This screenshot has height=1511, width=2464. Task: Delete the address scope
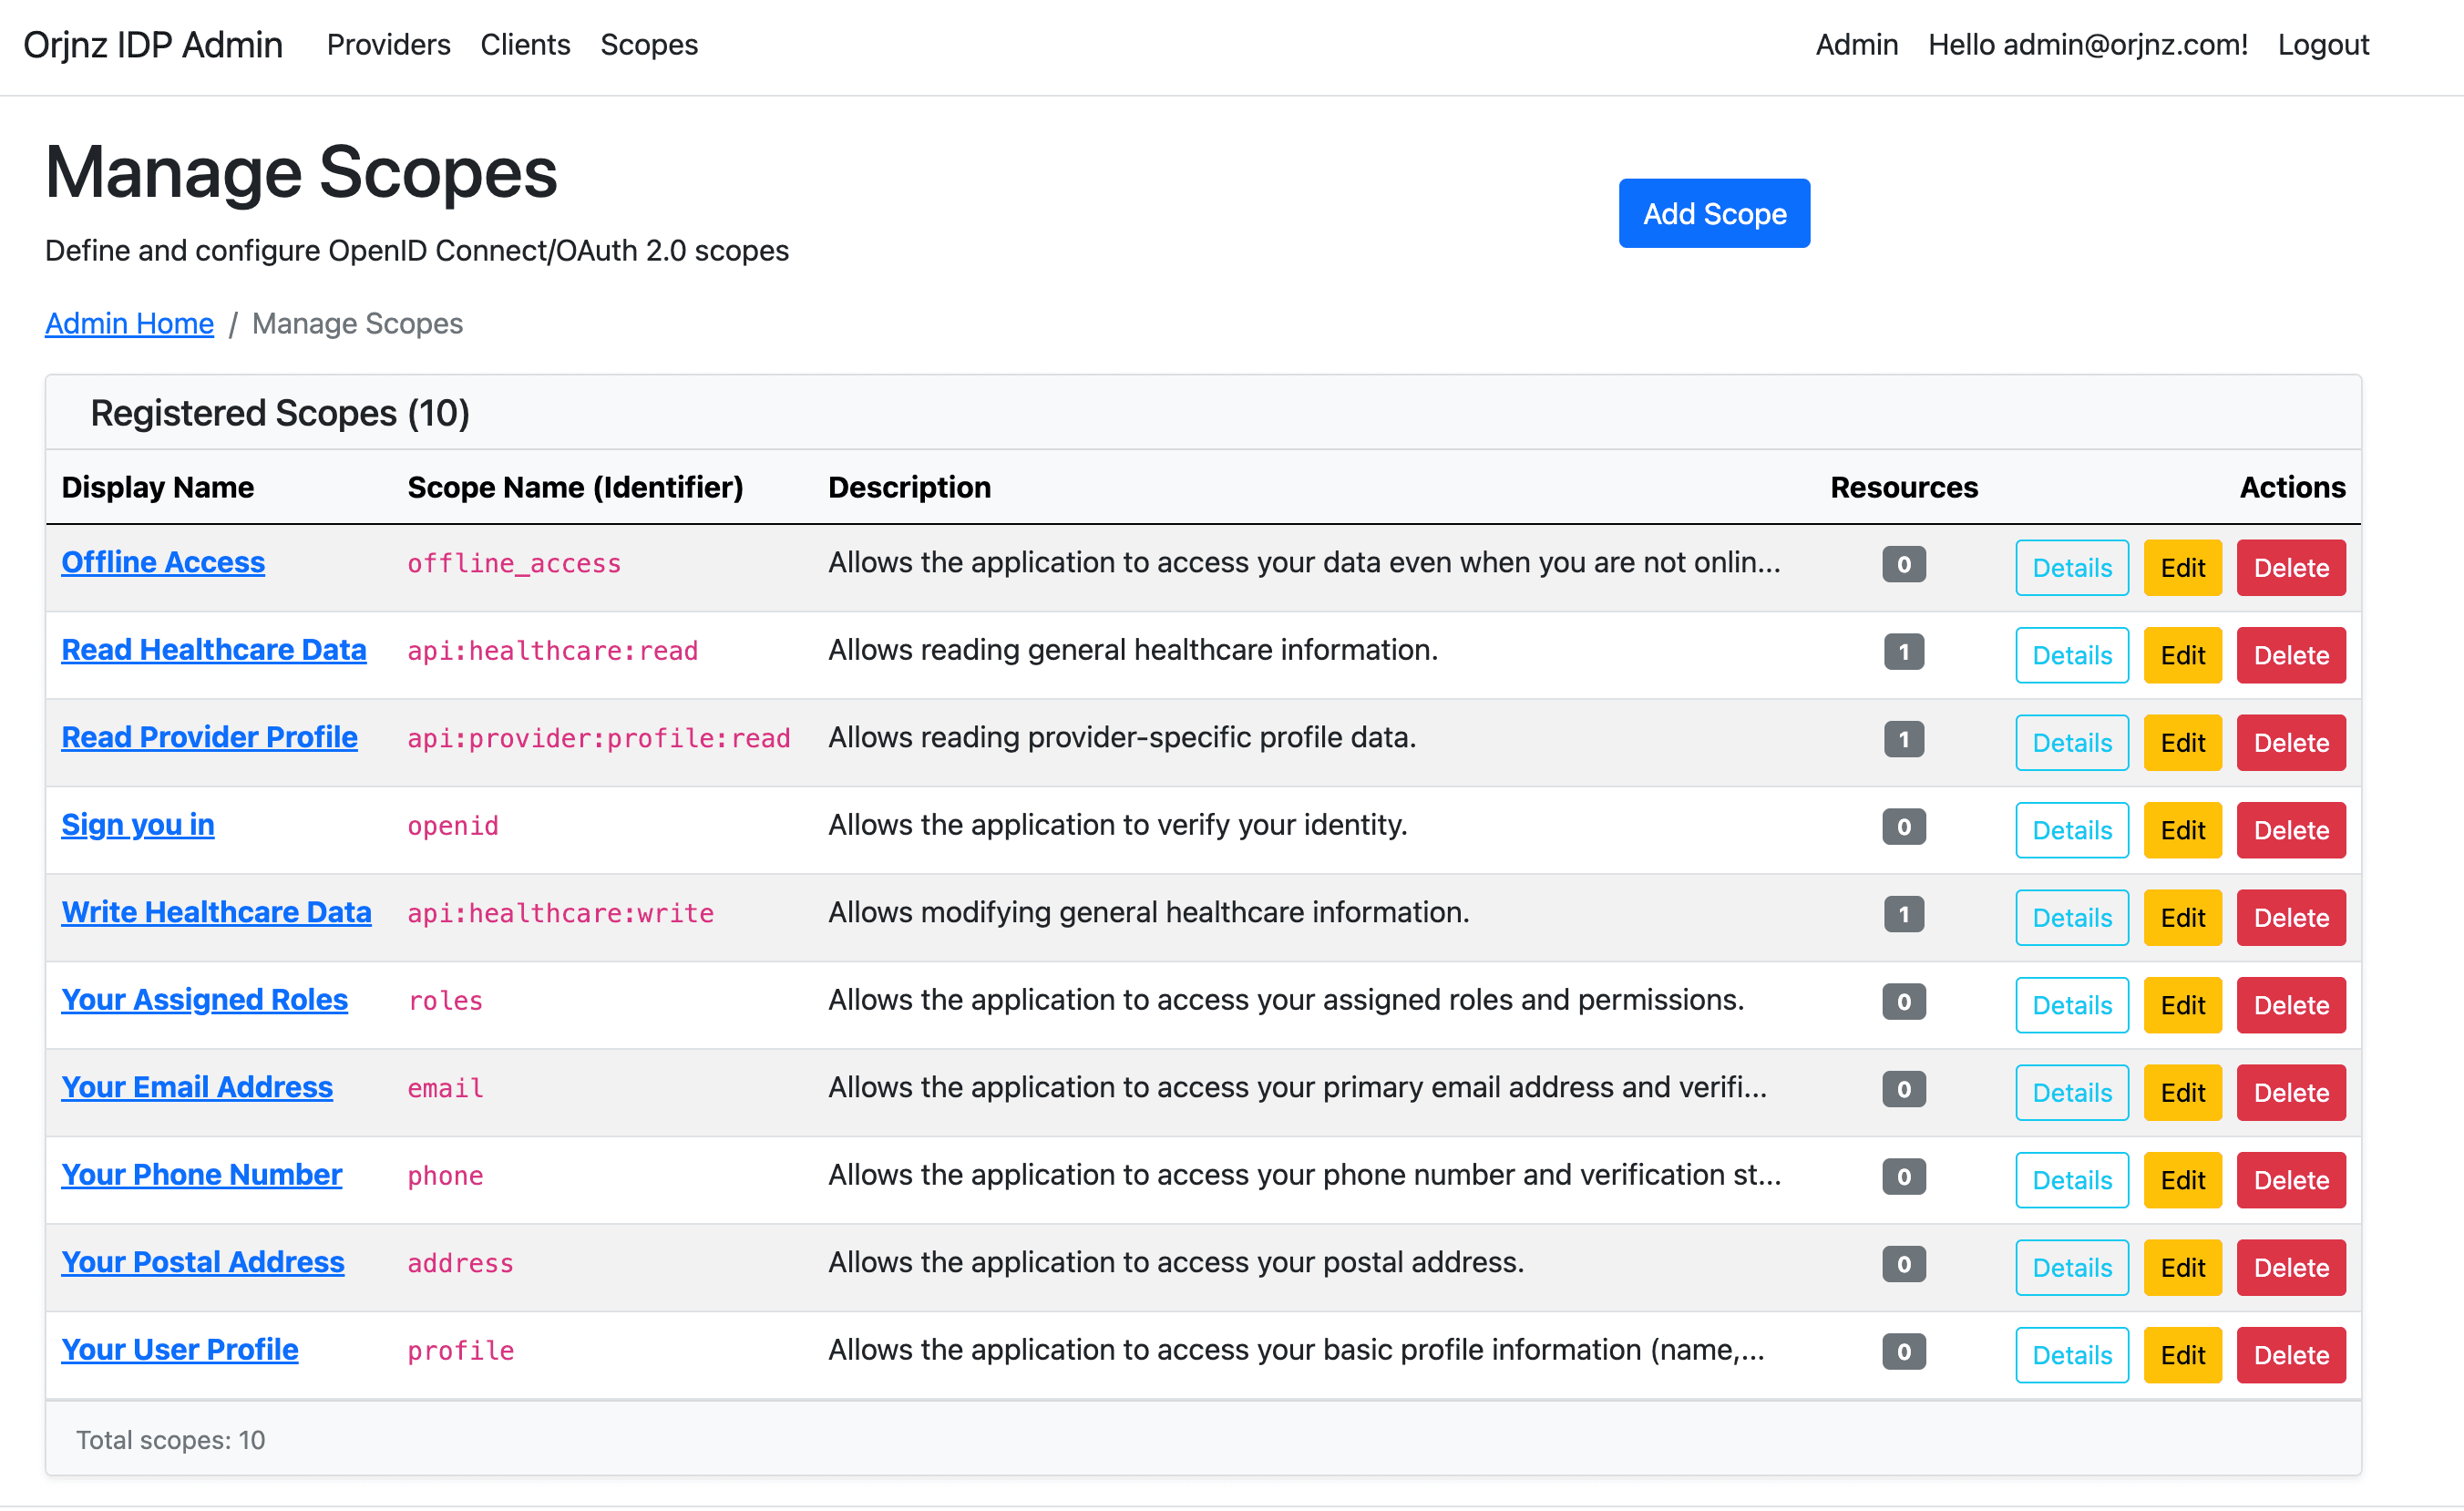2291,1268
